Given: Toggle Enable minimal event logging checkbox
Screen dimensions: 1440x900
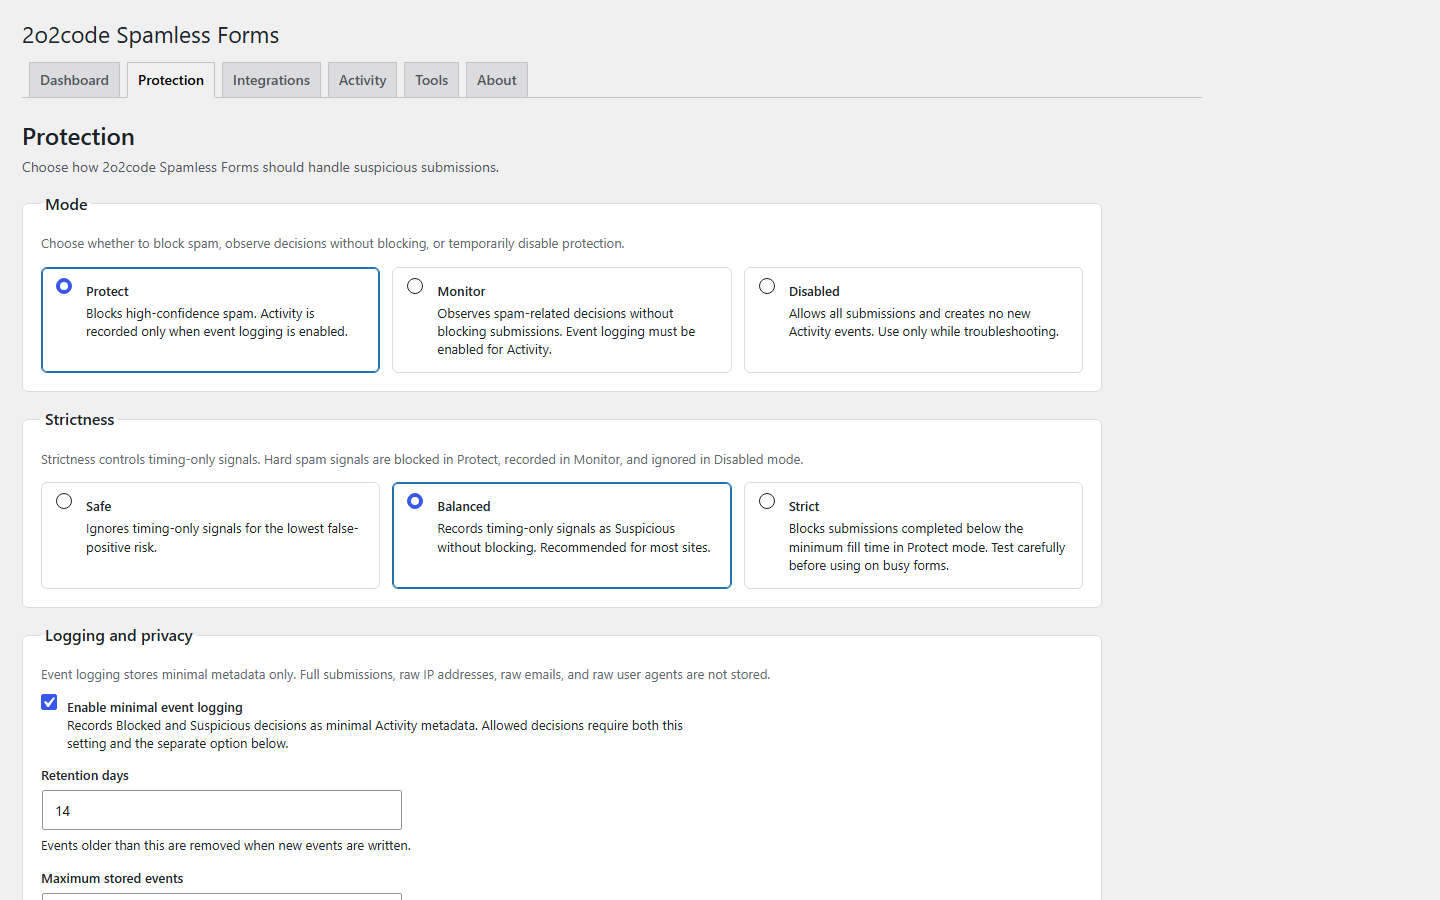Looking at the screenshot, I should click(49, 702).
